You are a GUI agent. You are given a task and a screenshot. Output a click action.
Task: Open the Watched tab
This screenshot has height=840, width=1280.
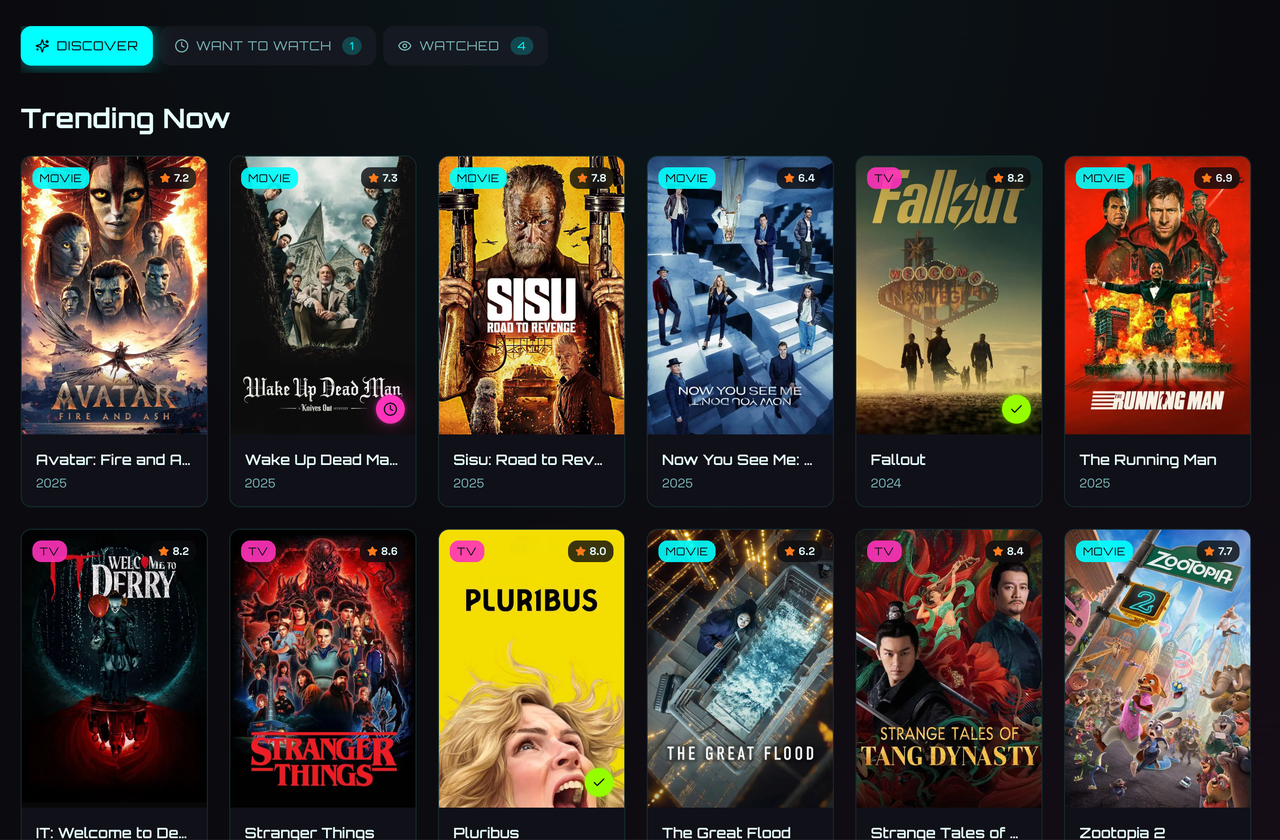(465, 46)
